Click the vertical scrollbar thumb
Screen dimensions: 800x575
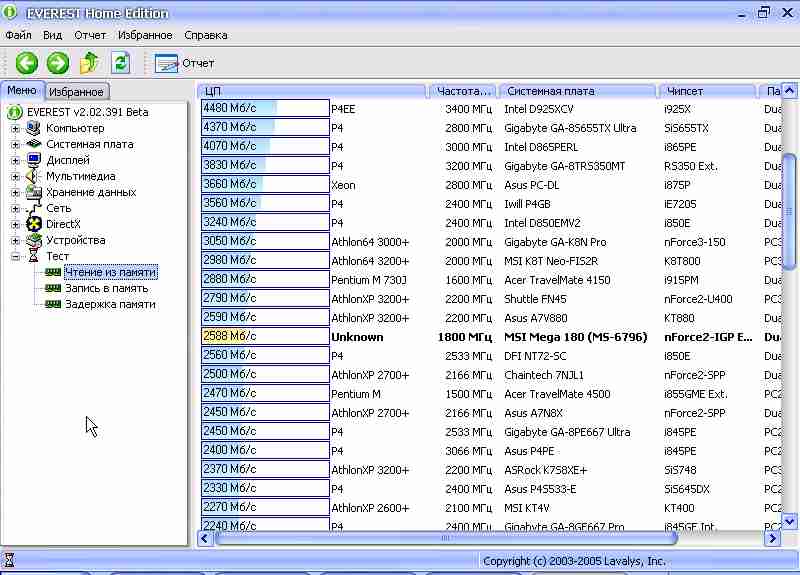(x=790, y=211)
